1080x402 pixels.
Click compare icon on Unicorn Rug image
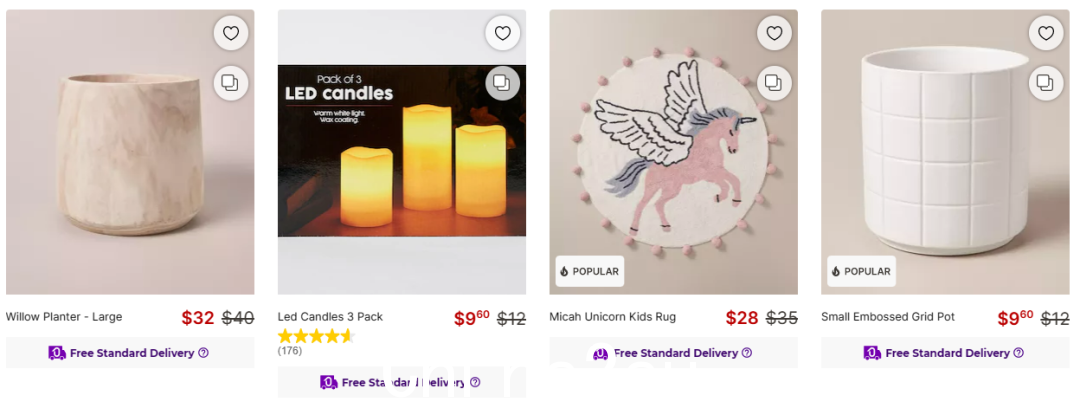774,83
